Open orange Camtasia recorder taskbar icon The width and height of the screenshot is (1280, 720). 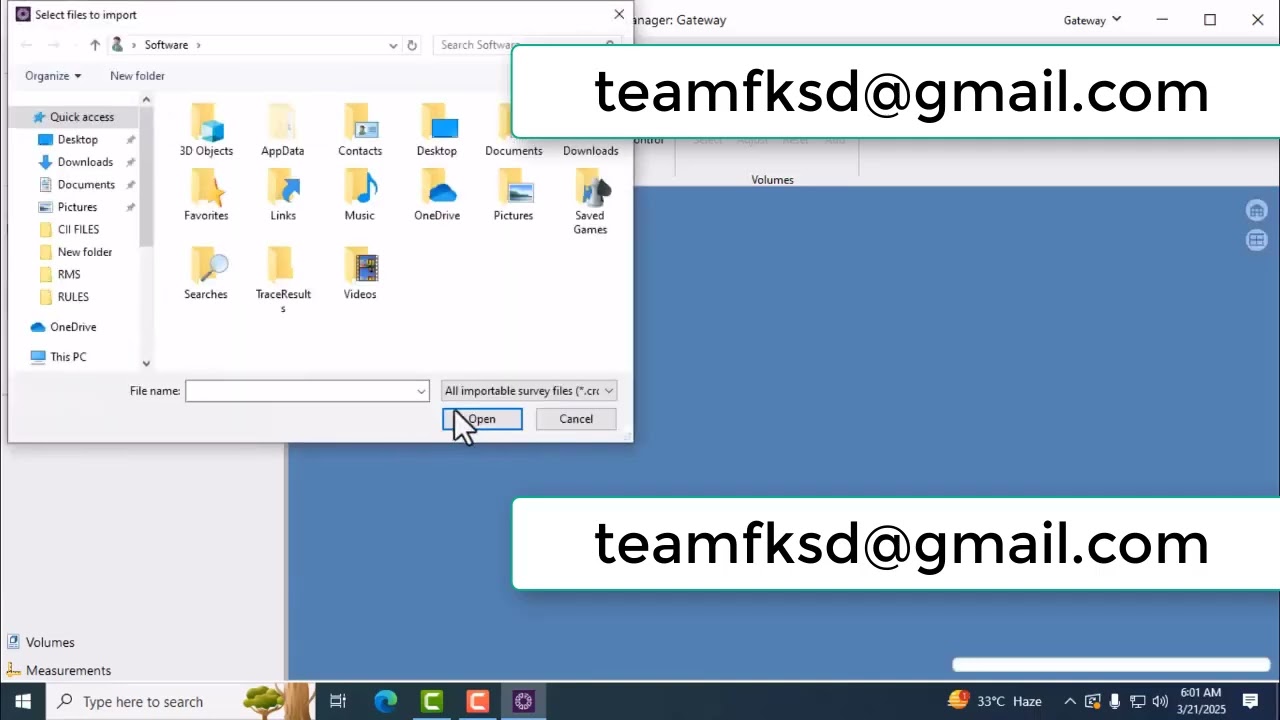(478, 701)
